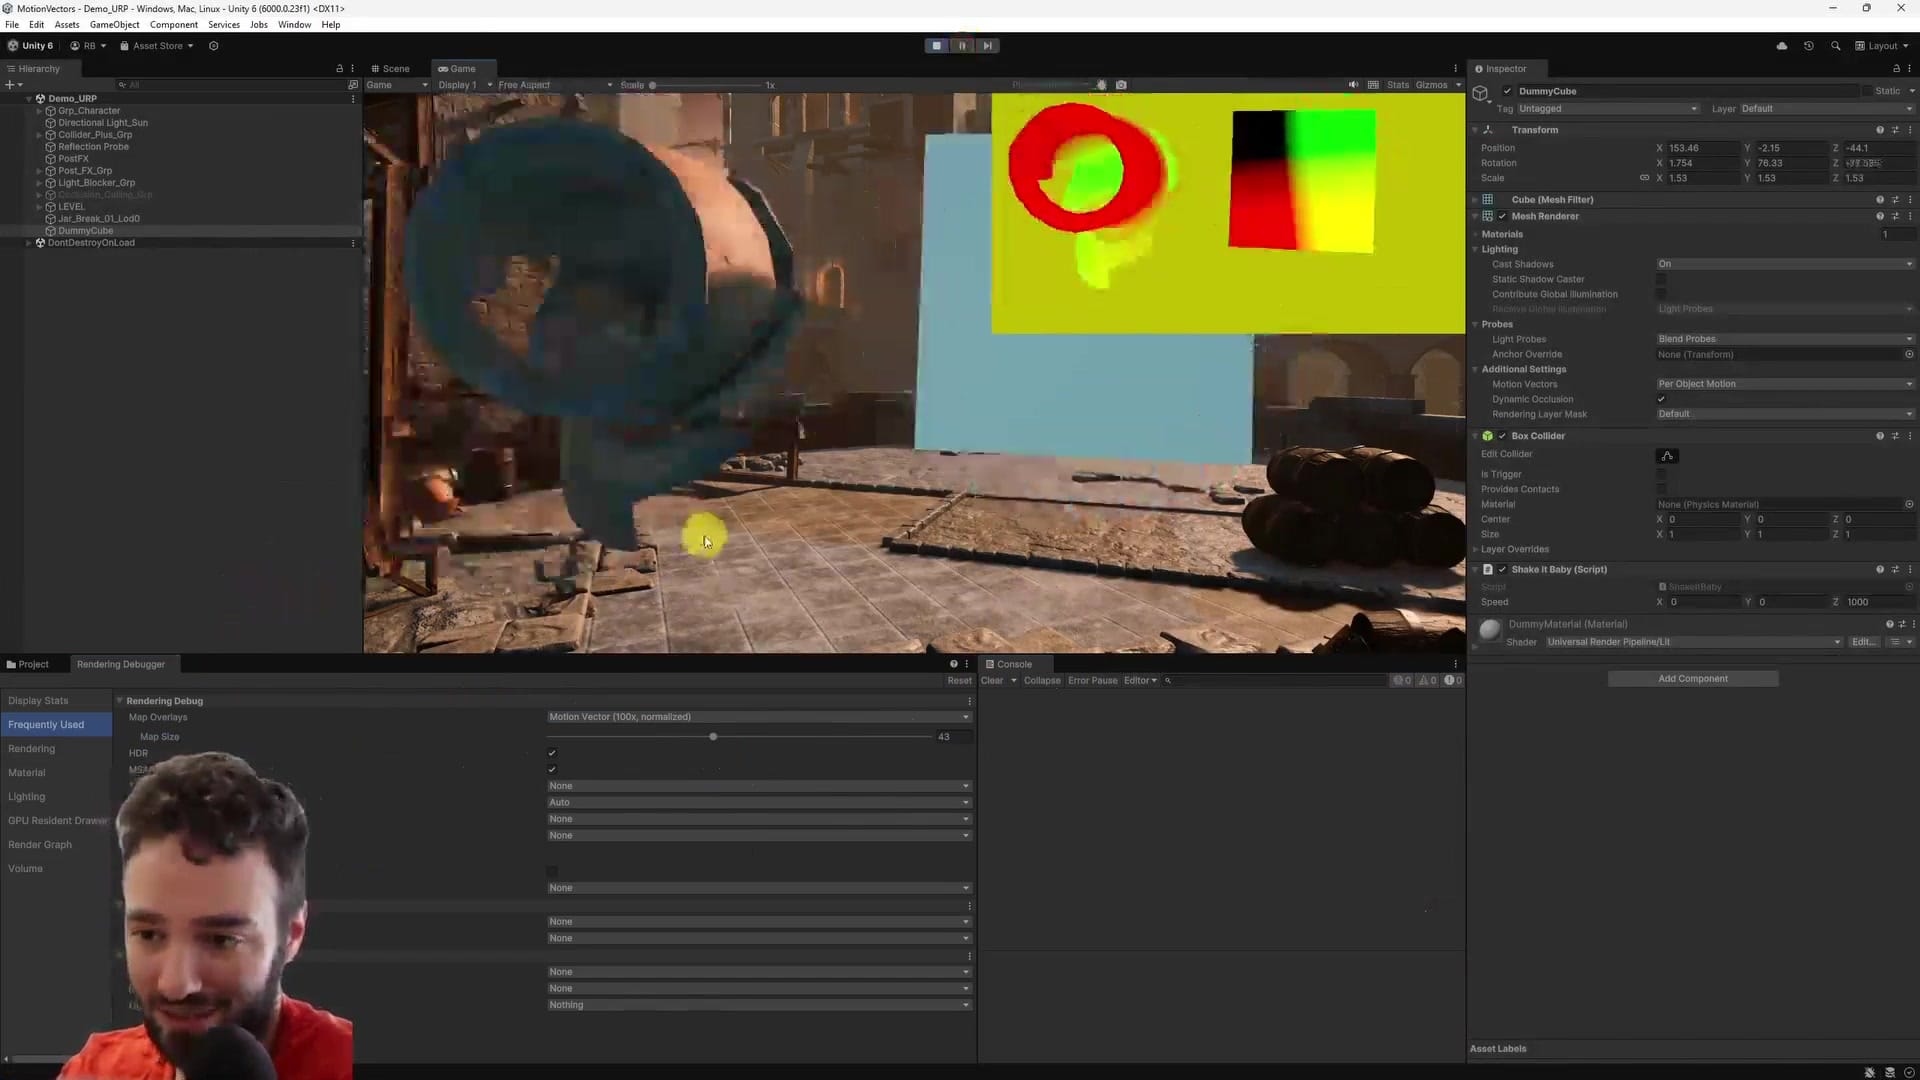This screenshot has height=1080, width=1920.
Task: Open the Map Overlays dropdown in Rendering Debug
Action: (757, 717)
